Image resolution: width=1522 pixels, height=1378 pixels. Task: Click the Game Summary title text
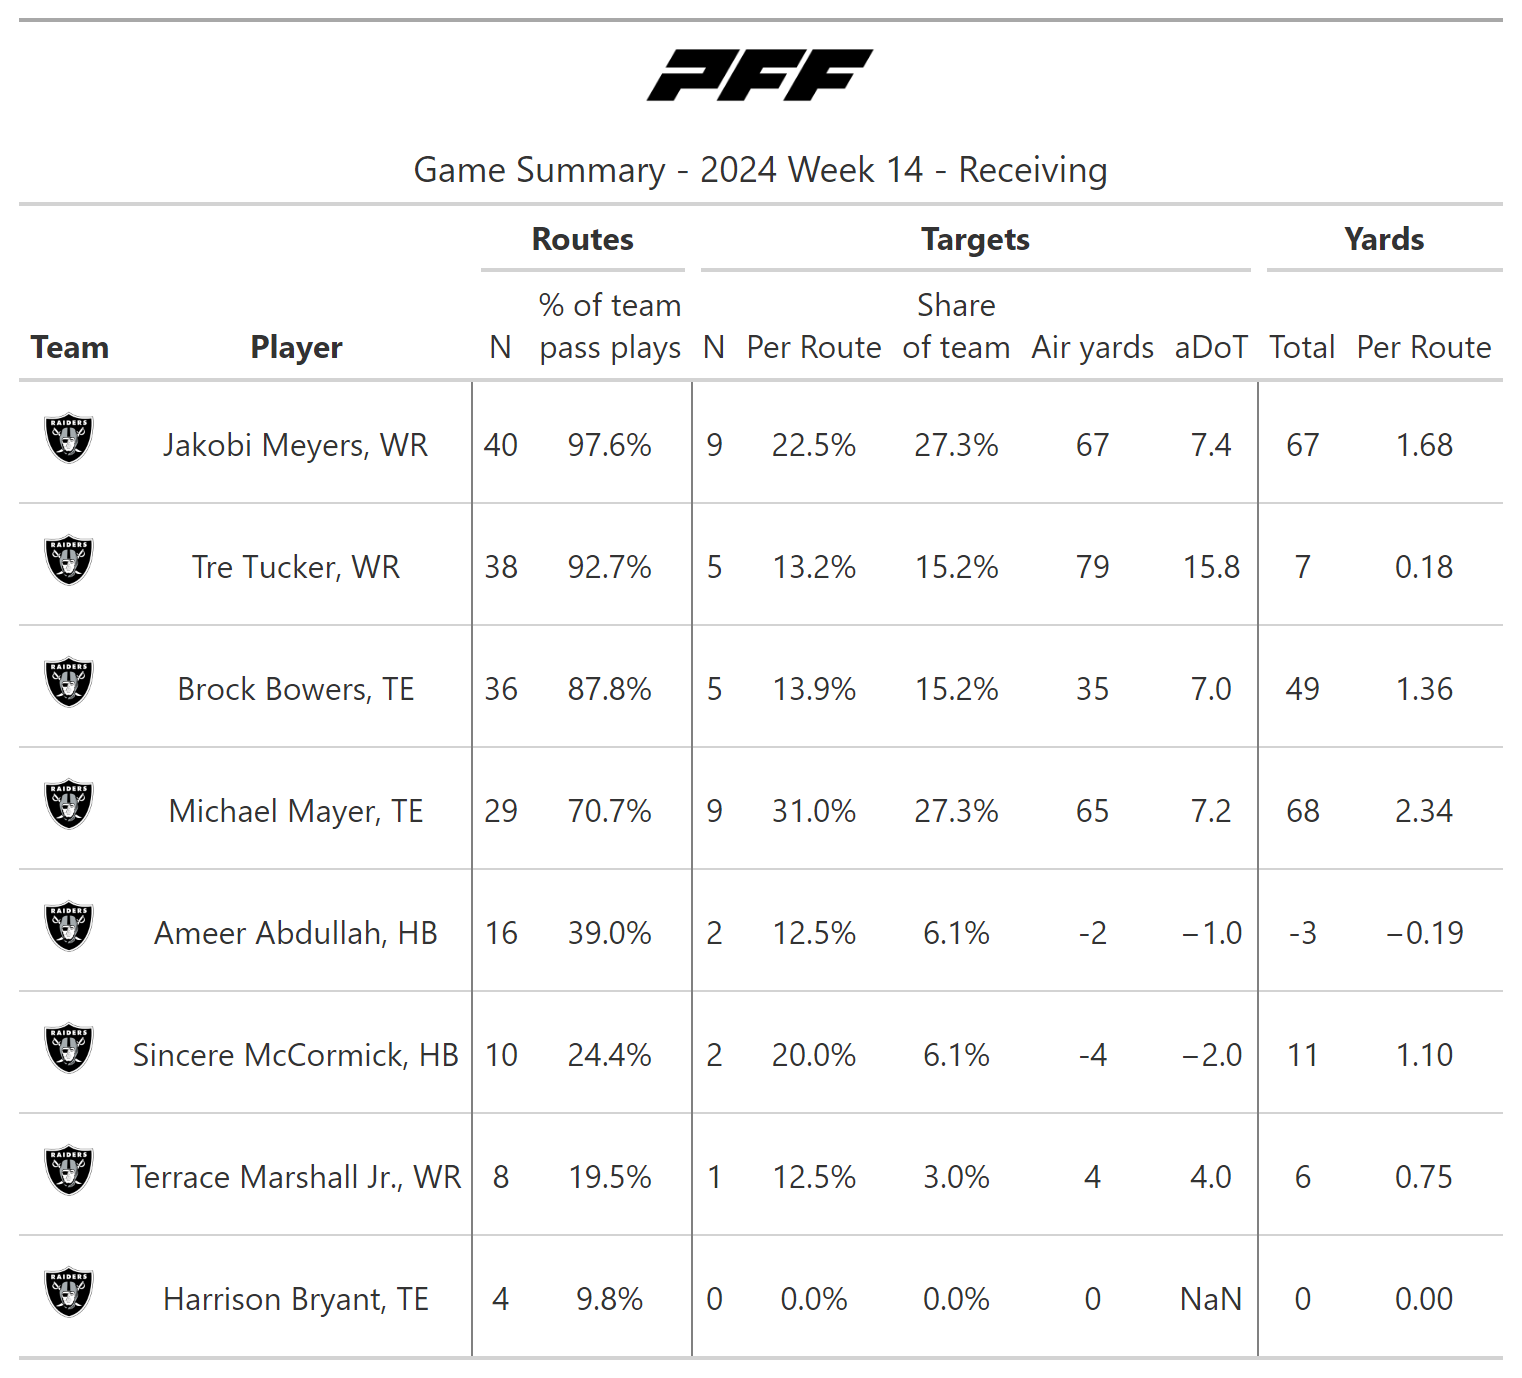pos(760,170)
